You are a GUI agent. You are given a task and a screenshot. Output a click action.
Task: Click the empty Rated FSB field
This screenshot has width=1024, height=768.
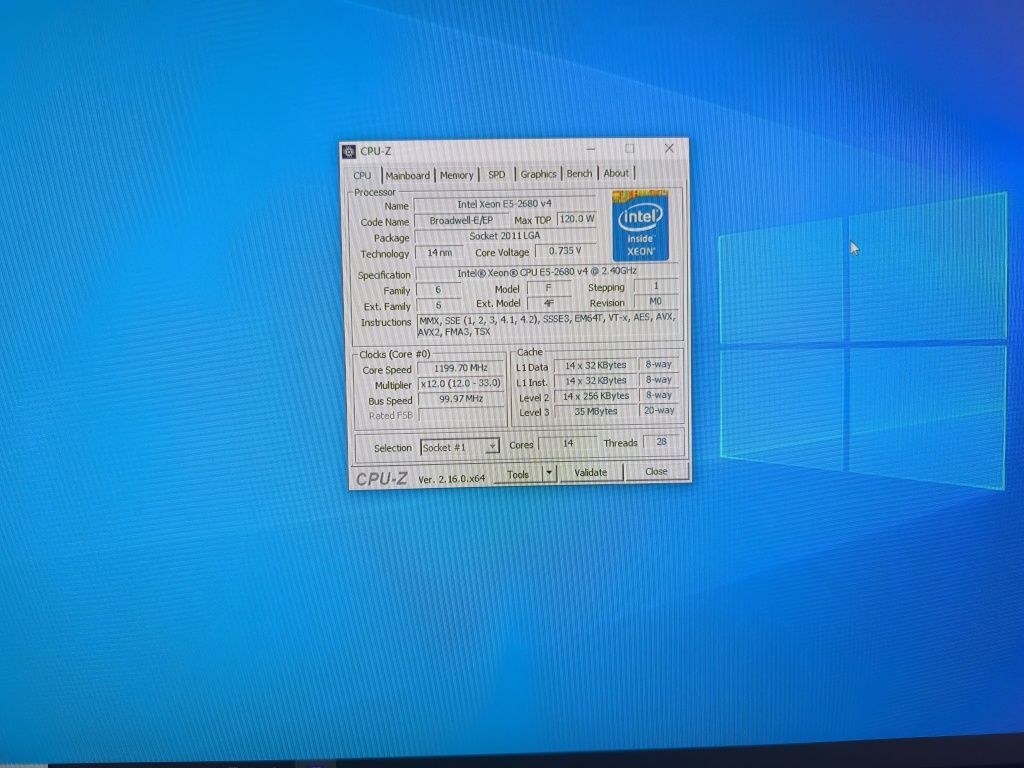pos(461,414)
